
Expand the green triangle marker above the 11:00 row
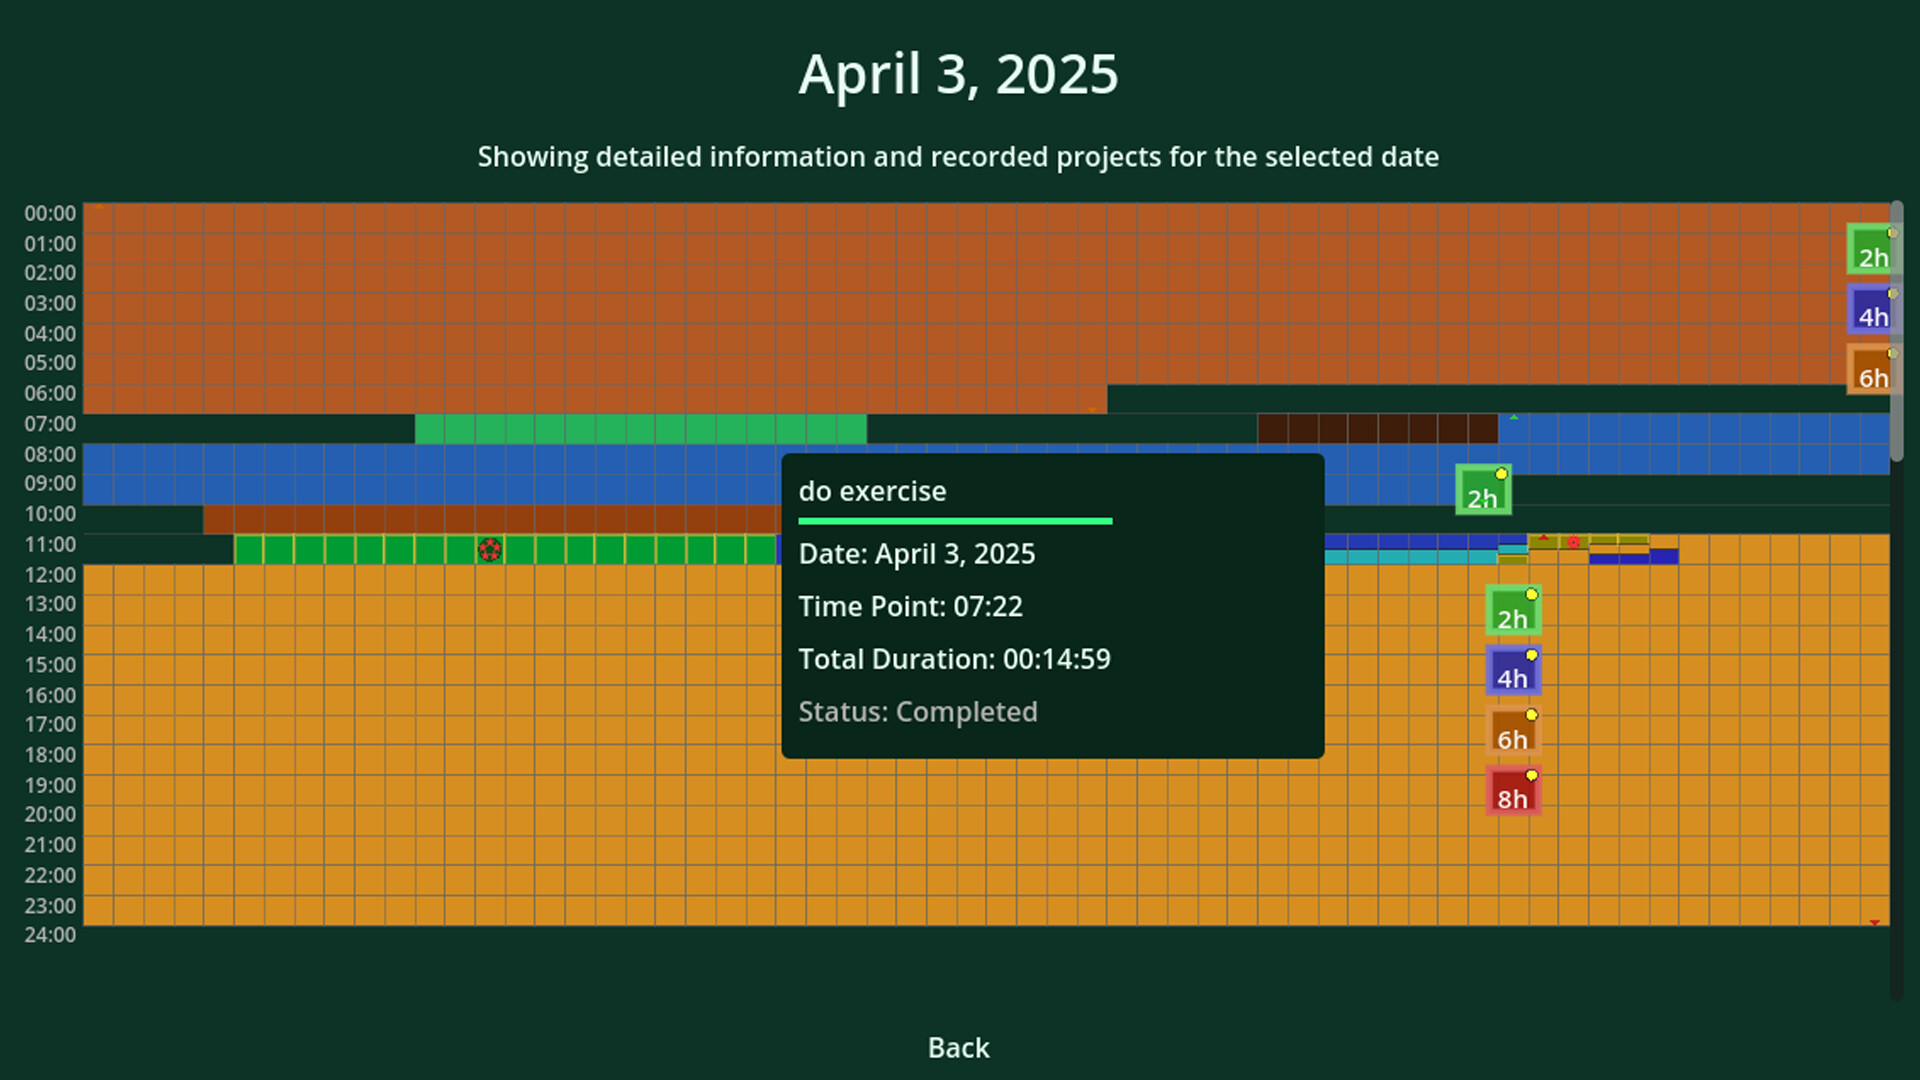coord(1514,418)
